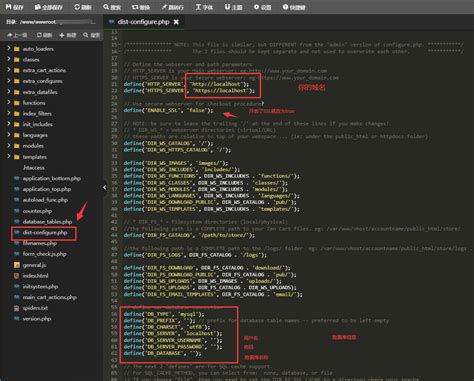Open the 替换 replace tool
474x381 pixels.
pyautogui.click(x=141, y=7)
